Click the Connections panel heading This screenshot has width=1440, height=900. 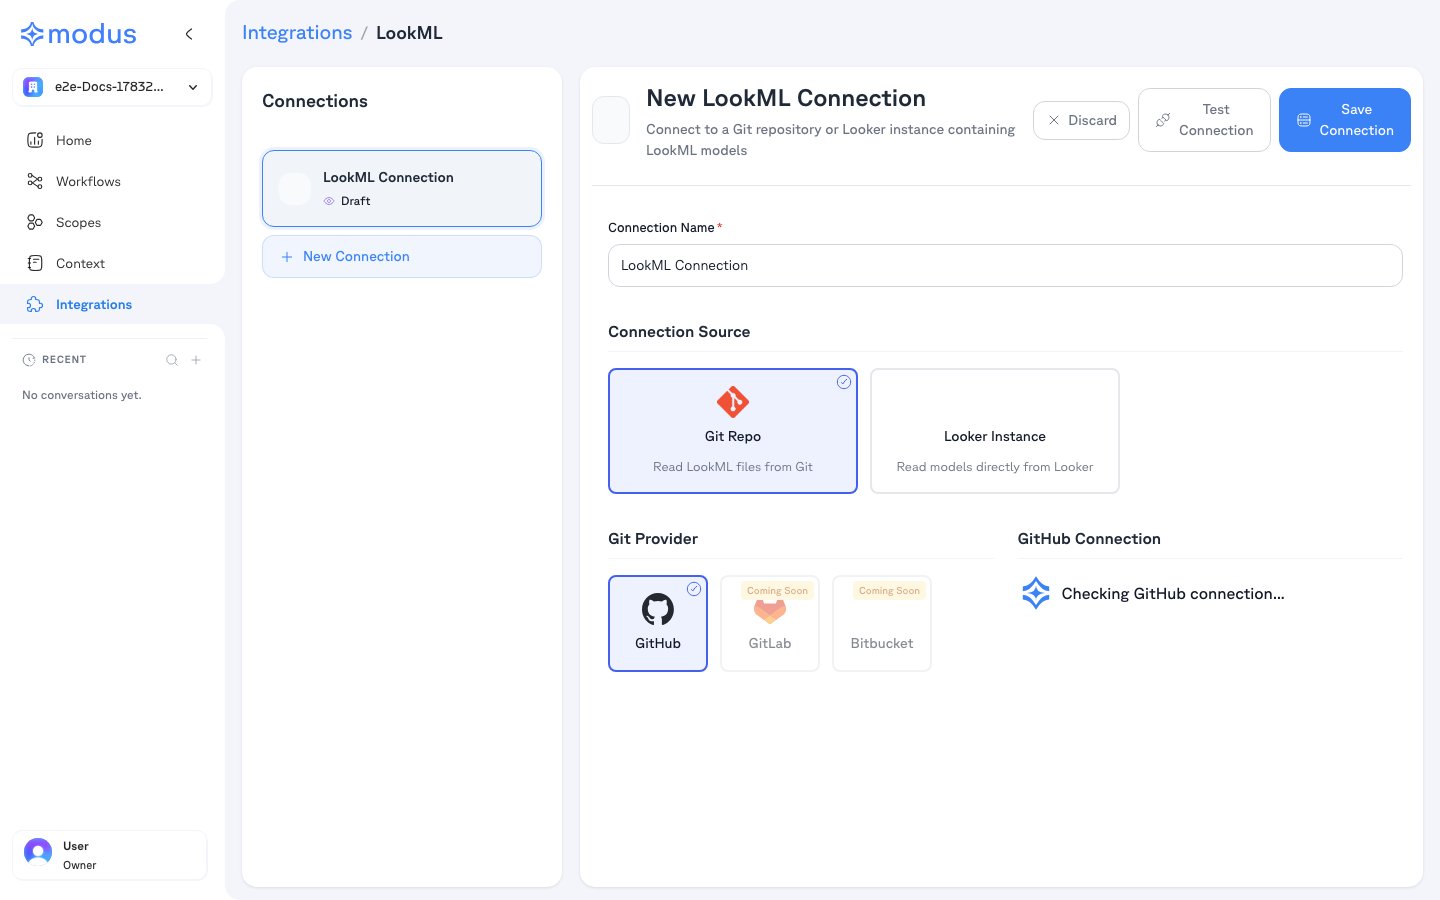(x=315, y=101)
